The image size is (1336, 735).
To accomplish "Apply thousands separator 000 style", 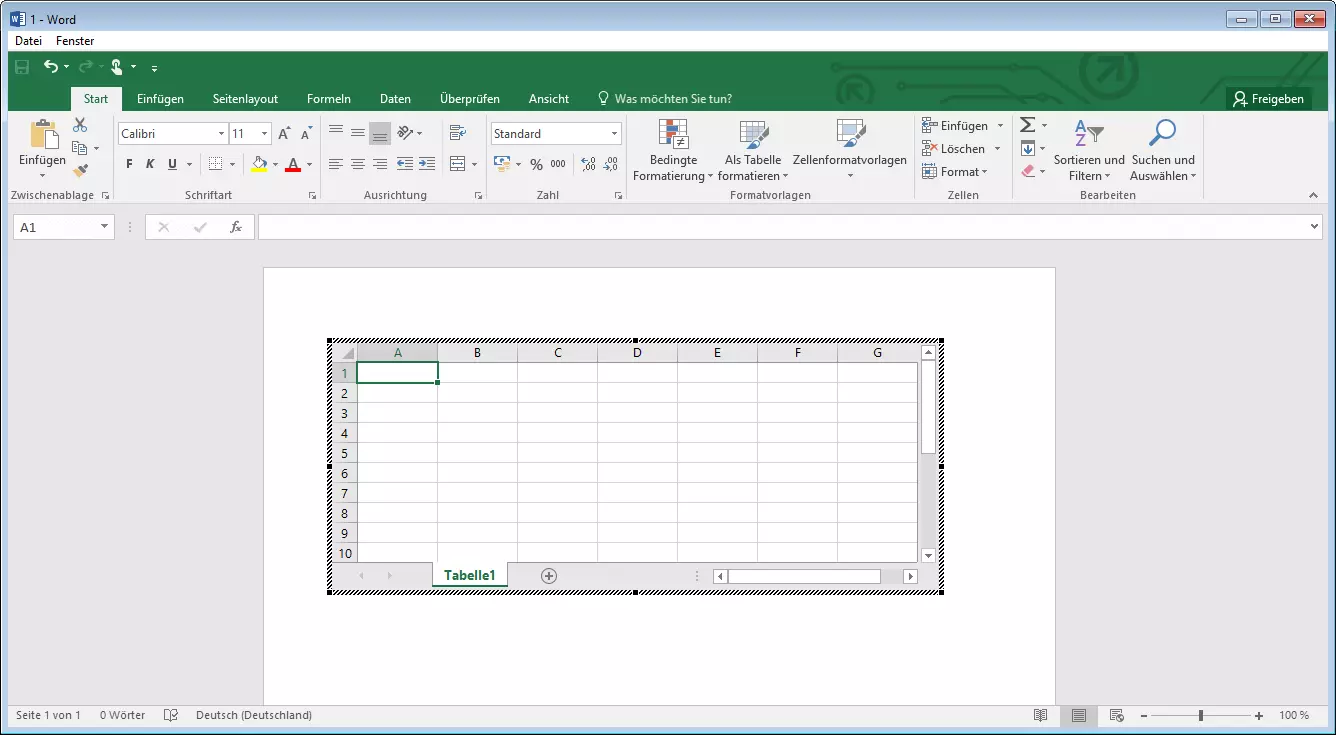I will pyautogui.click(x=558, y=164).
